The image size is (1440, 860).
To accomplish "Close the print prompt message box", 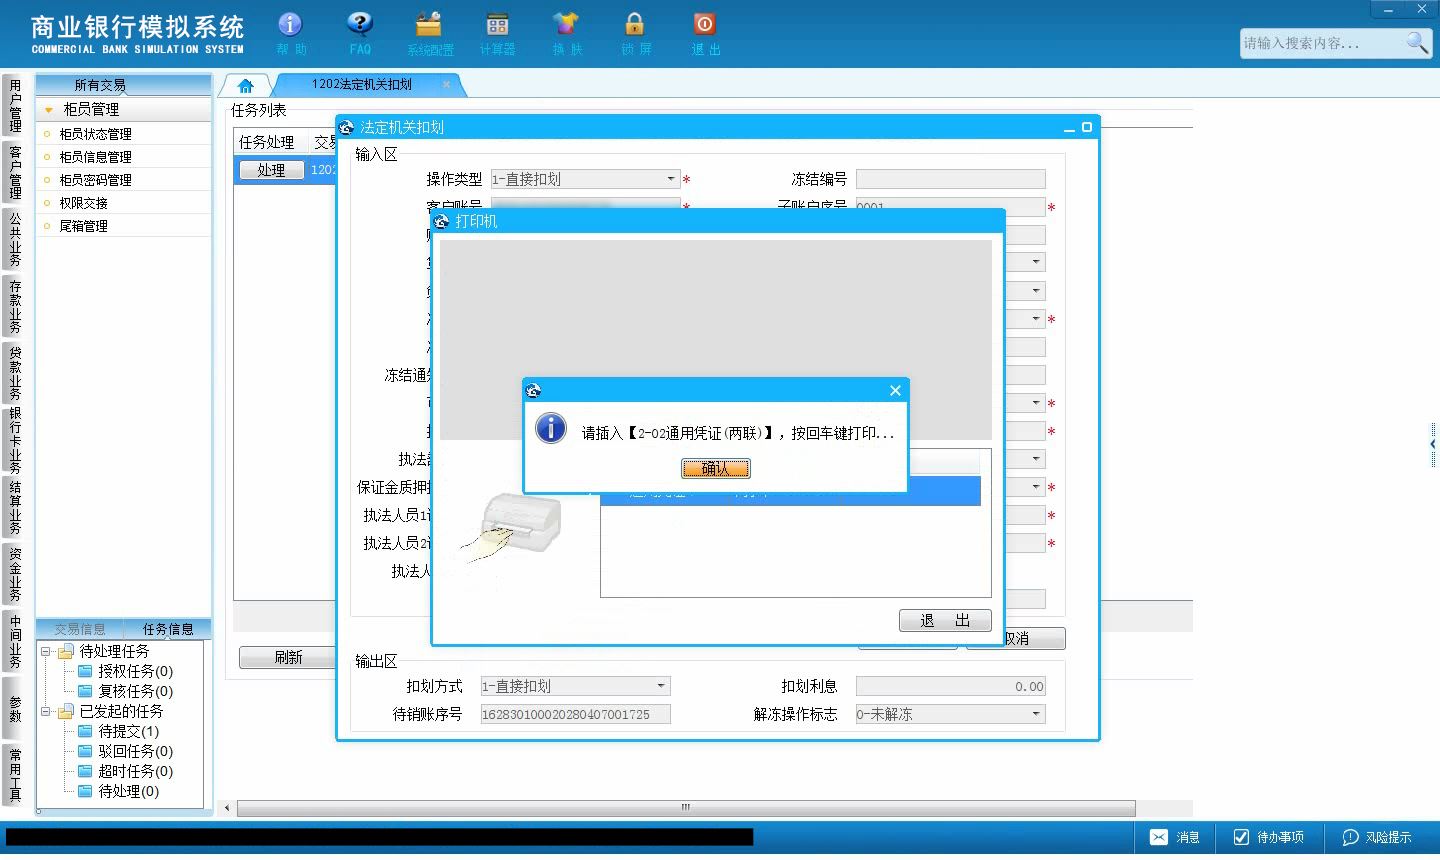I will pos(895,390).
